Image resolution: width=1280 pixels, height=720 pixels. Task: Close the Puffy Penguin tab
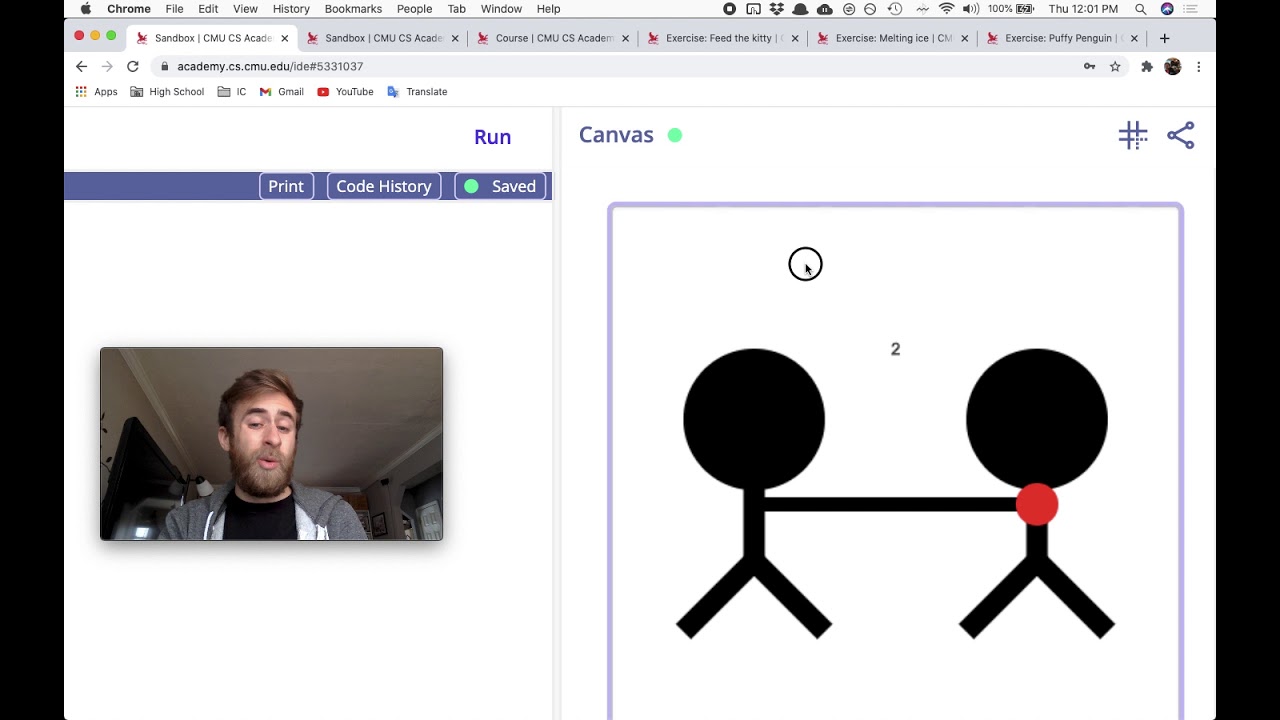click(1135, 38)
